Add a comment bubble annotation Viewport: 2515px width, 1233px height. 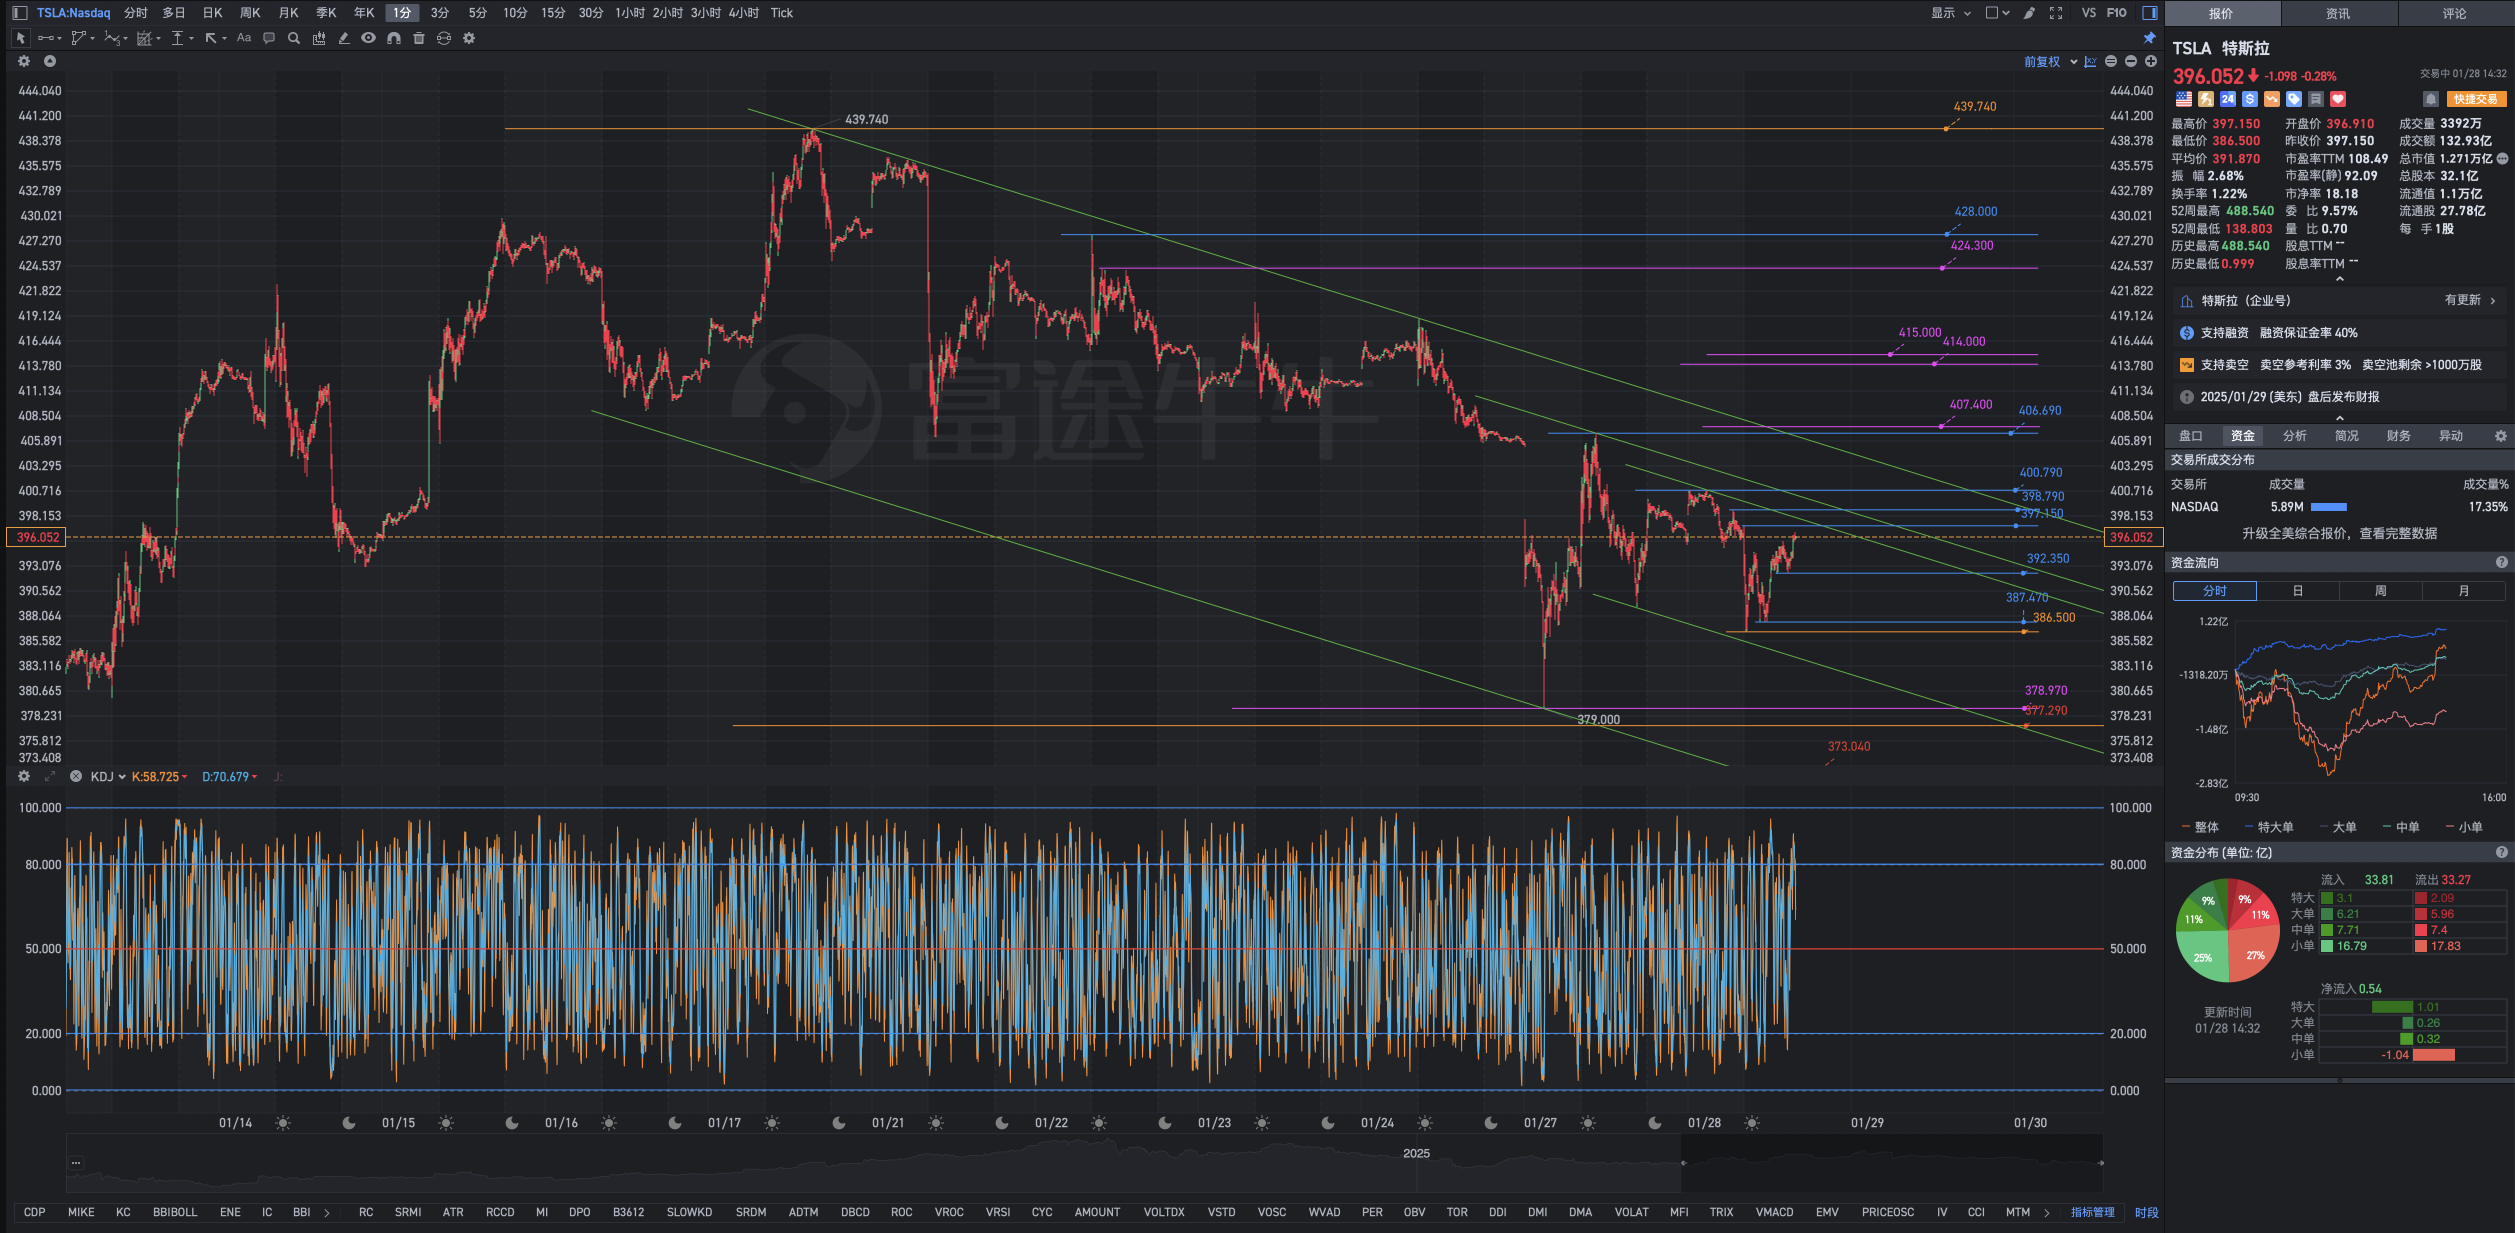tap(269, 38)
